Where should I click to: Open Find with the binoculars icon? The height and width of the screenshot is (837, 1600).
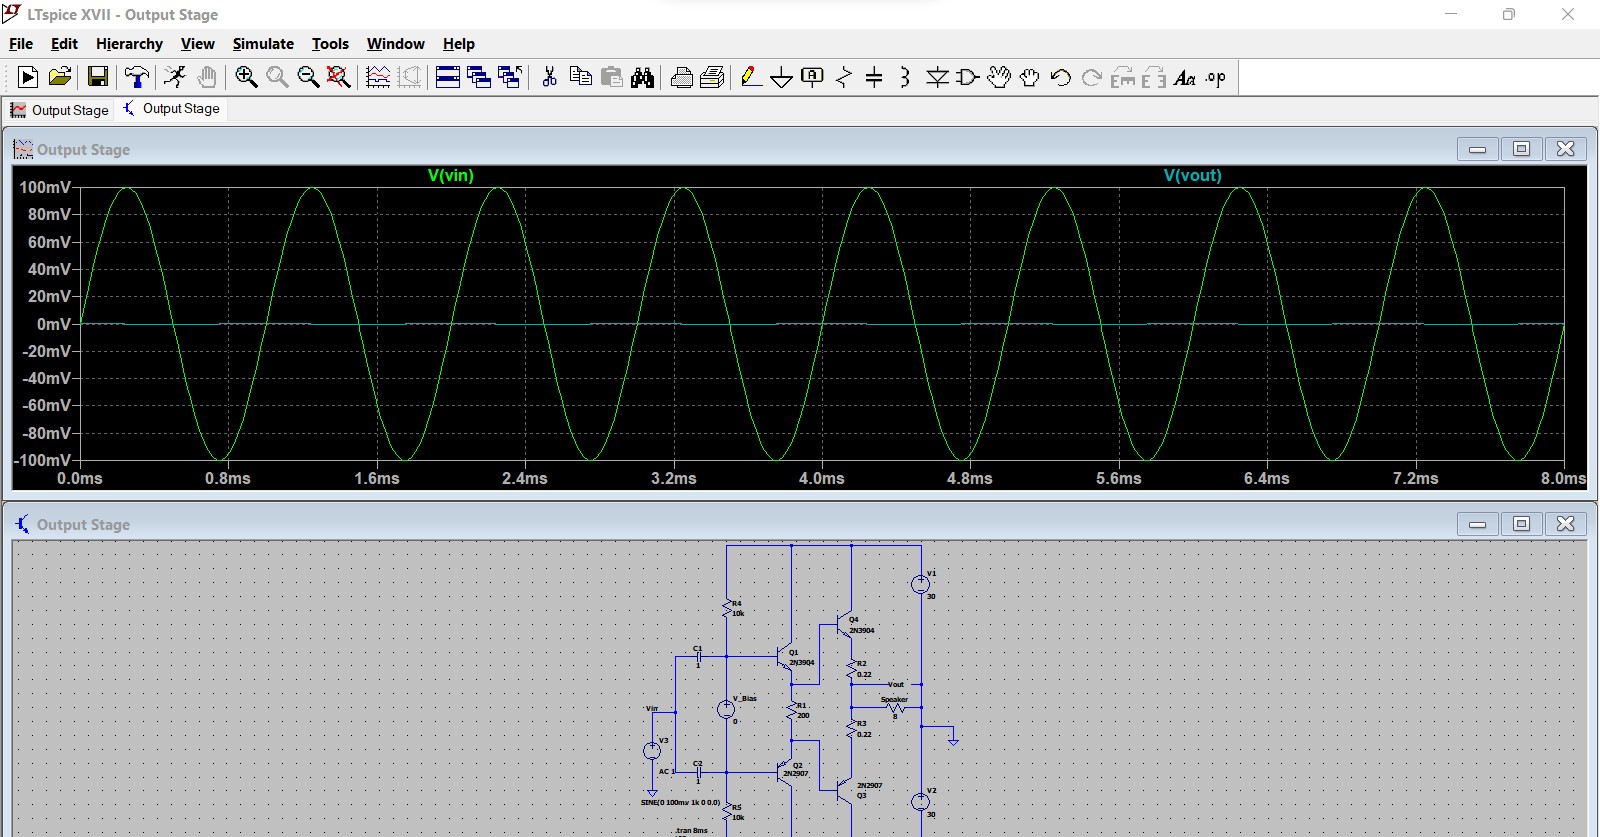click(x=642, y=77)
